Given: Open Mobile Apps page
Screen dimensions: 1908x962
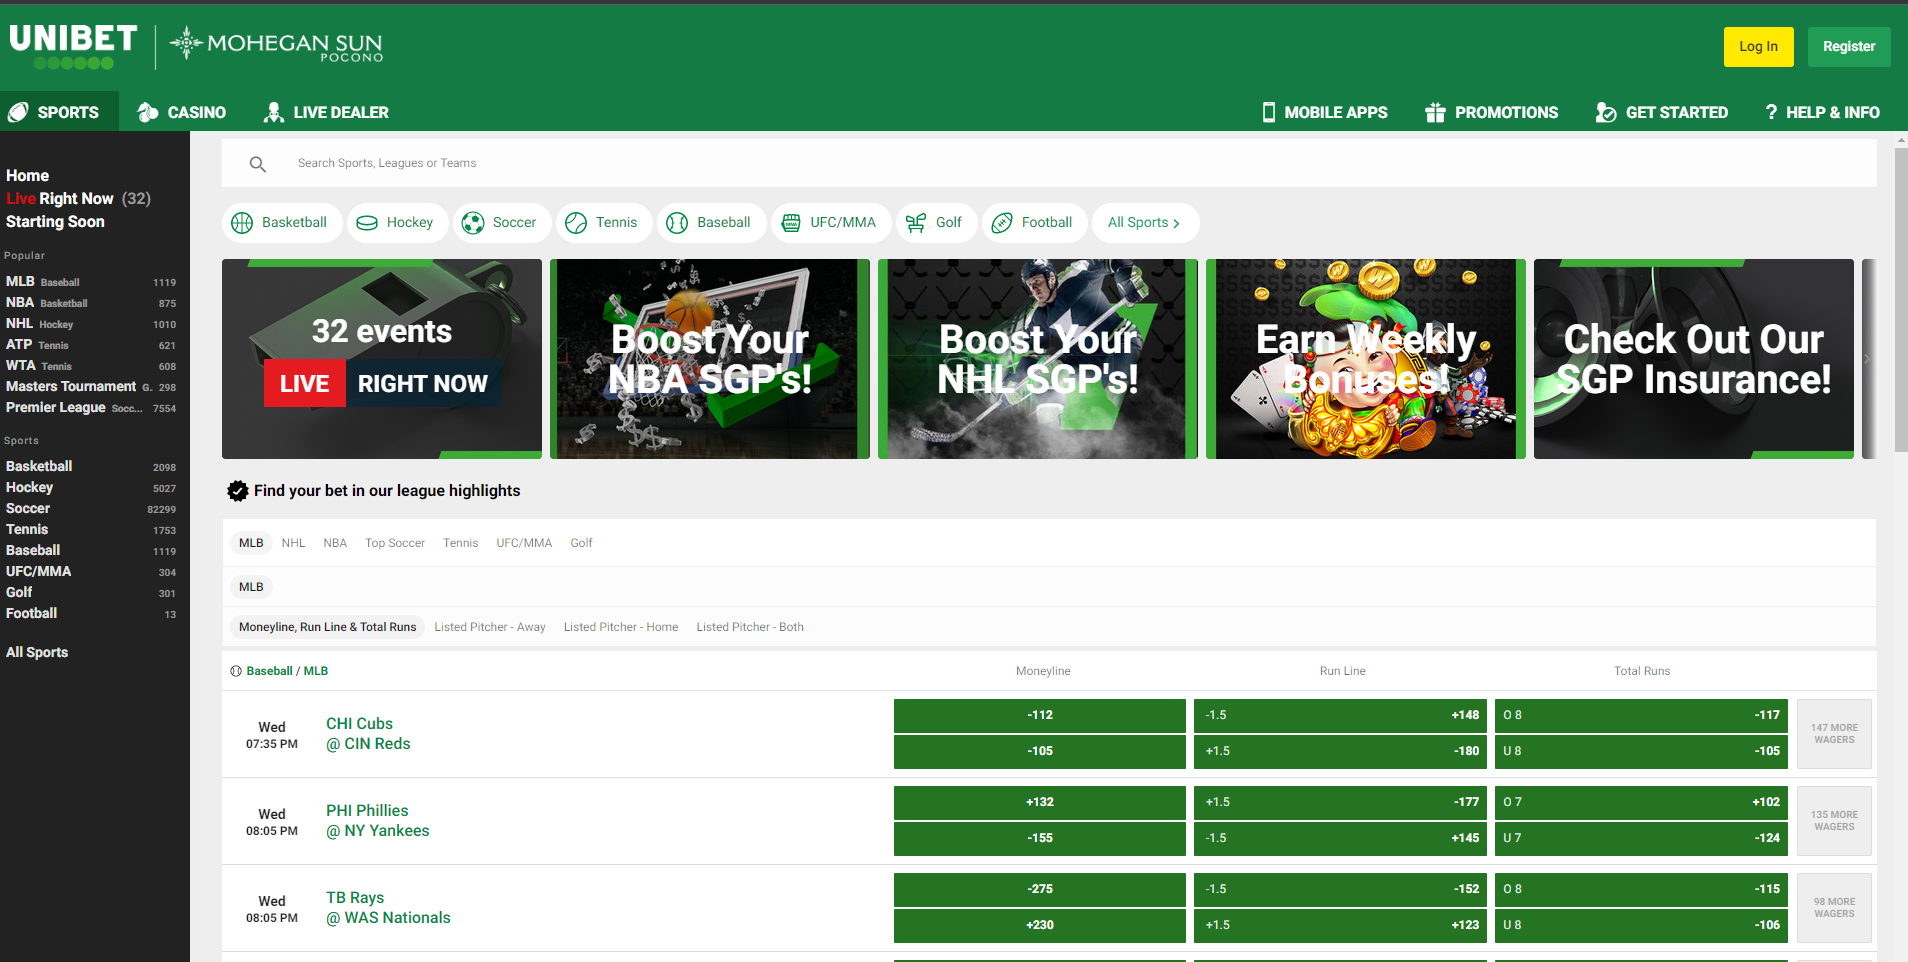Looking at the screenshot, I should click(1325, 112).
